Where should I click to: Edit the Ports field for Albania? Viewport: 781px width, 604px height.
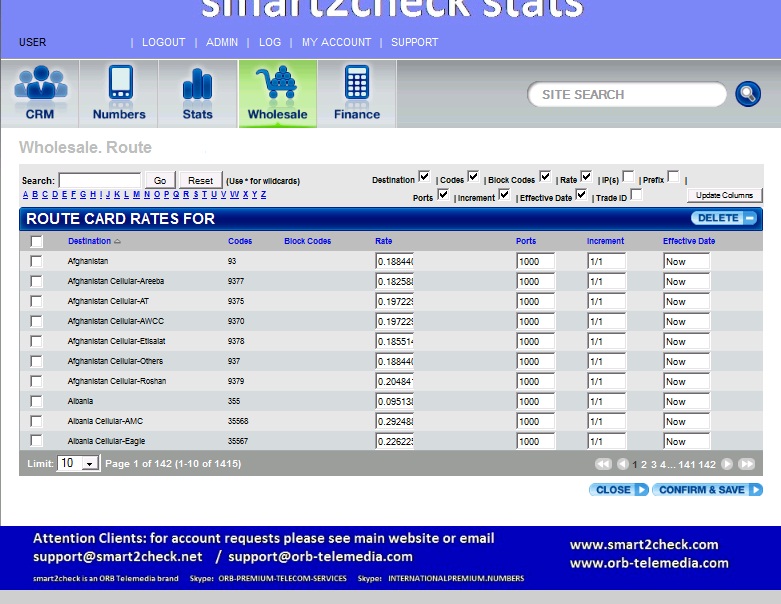(x=535, y=401)
